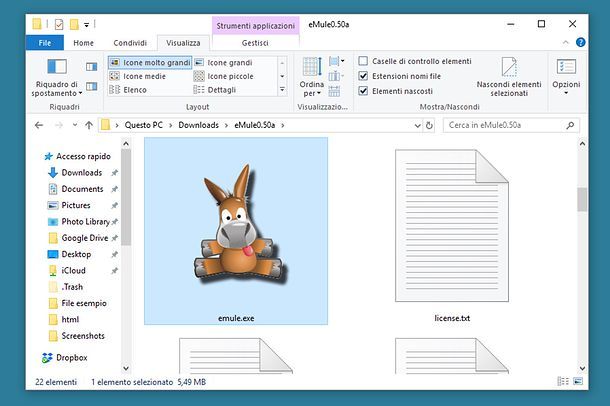Open Google Drive in the sidebar
The image size is (610, 406).
pos(78,238)
